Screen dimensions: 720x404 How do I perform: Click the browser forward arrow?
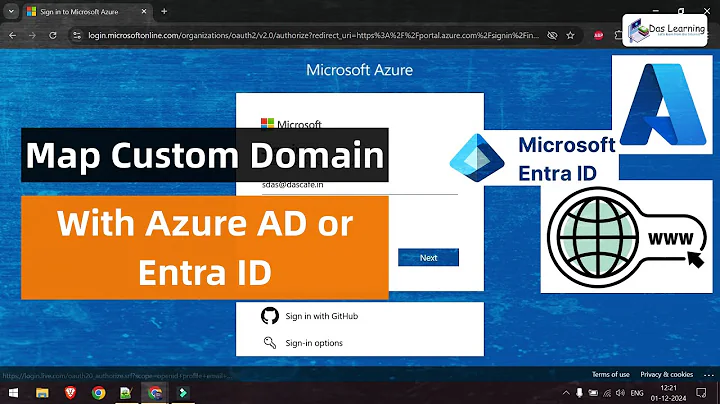32,35
